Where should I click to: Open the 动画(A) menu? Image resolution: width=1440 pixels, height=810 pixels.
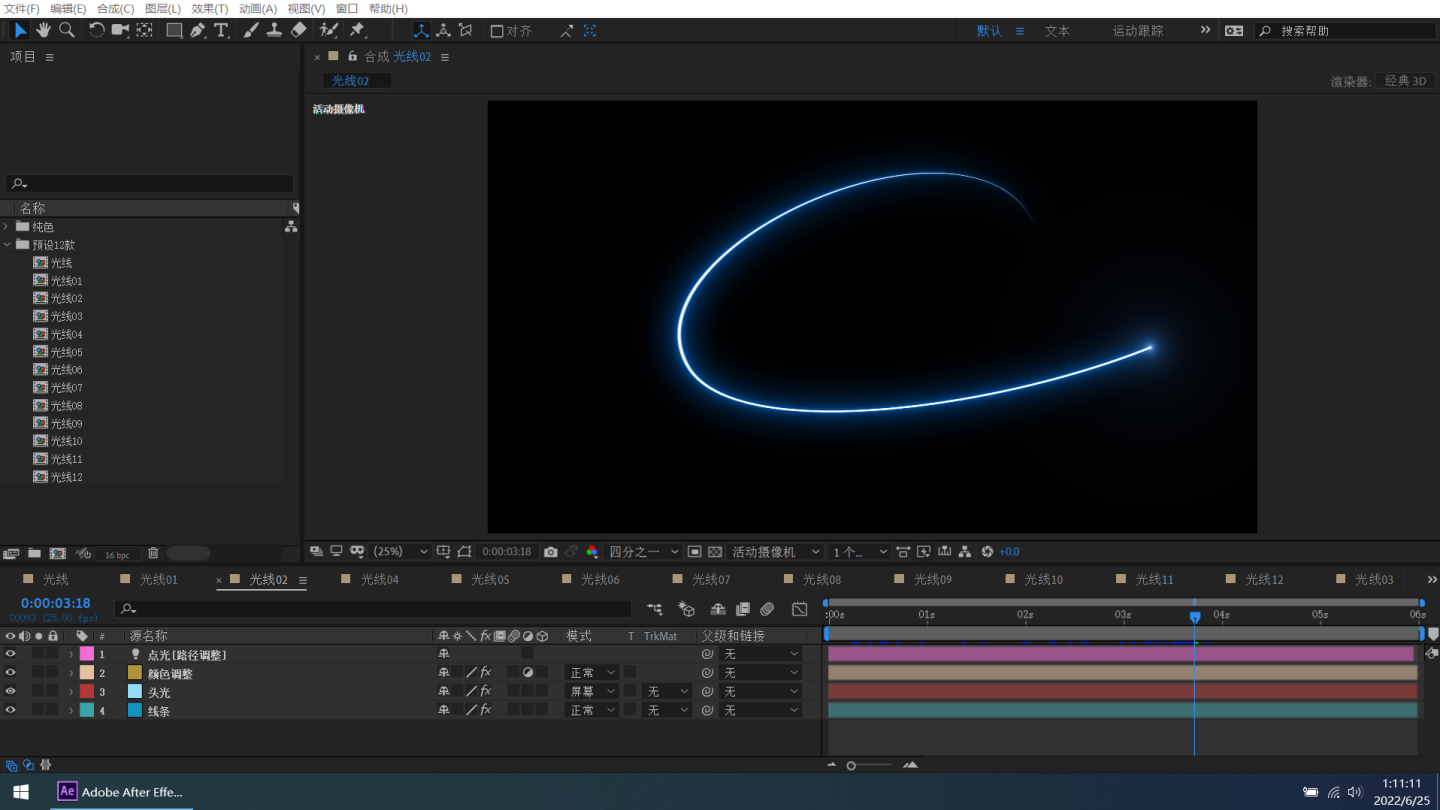point(258,8)
